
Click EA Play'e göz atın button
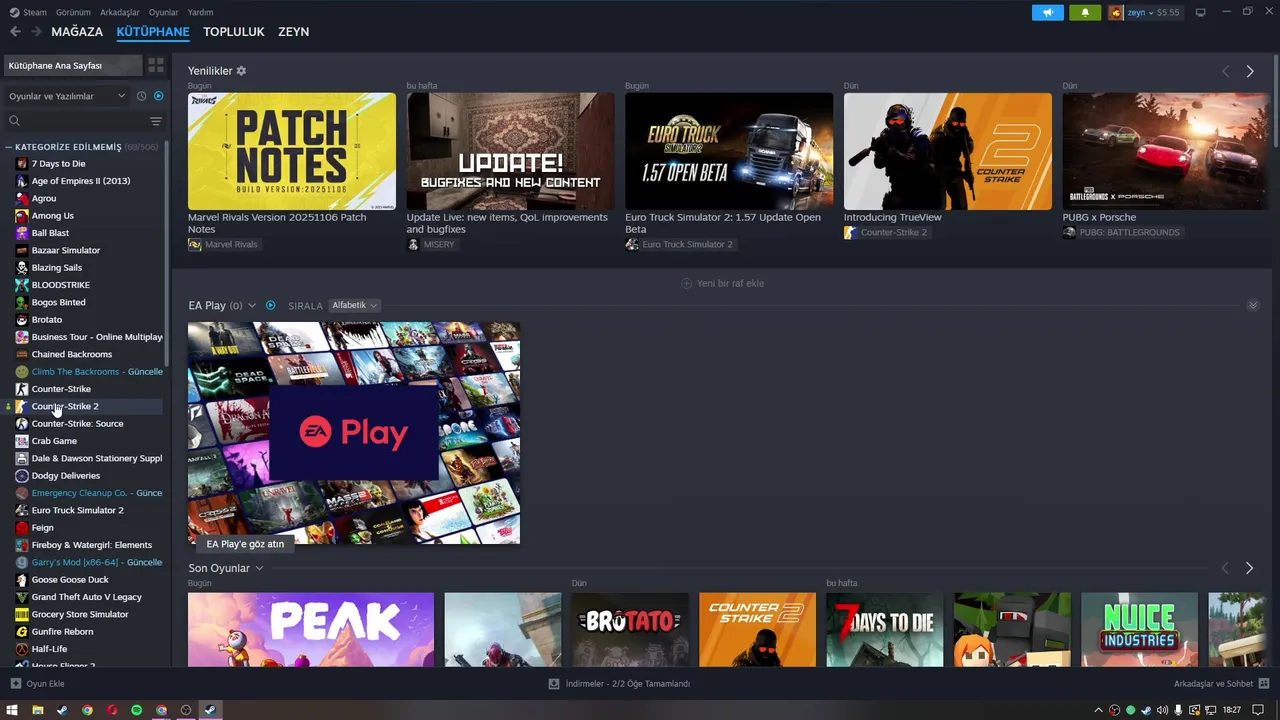click(x=245, y=544)
